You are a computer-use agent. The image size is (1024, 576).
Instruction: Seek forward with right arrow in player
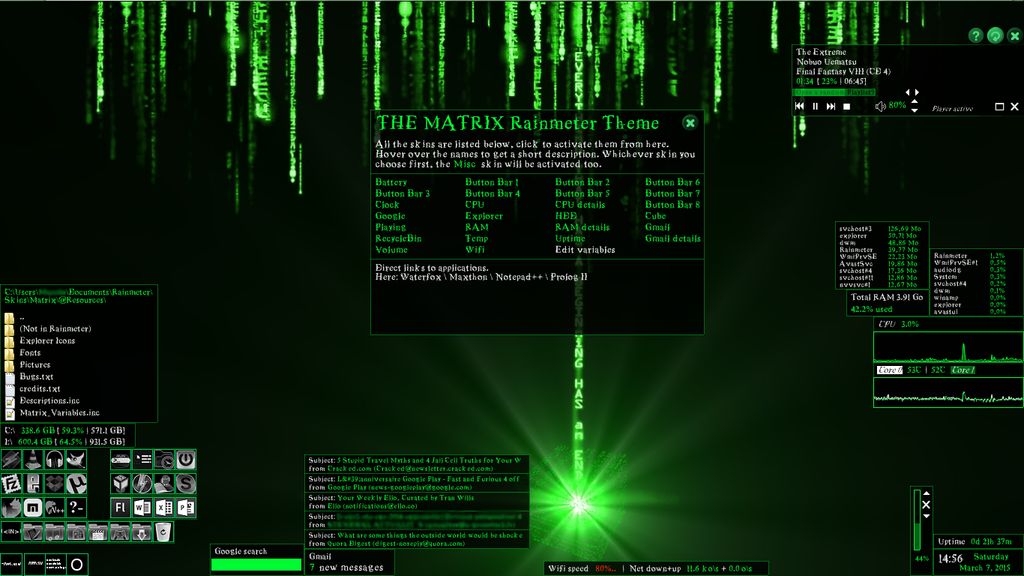pos(917,92)
